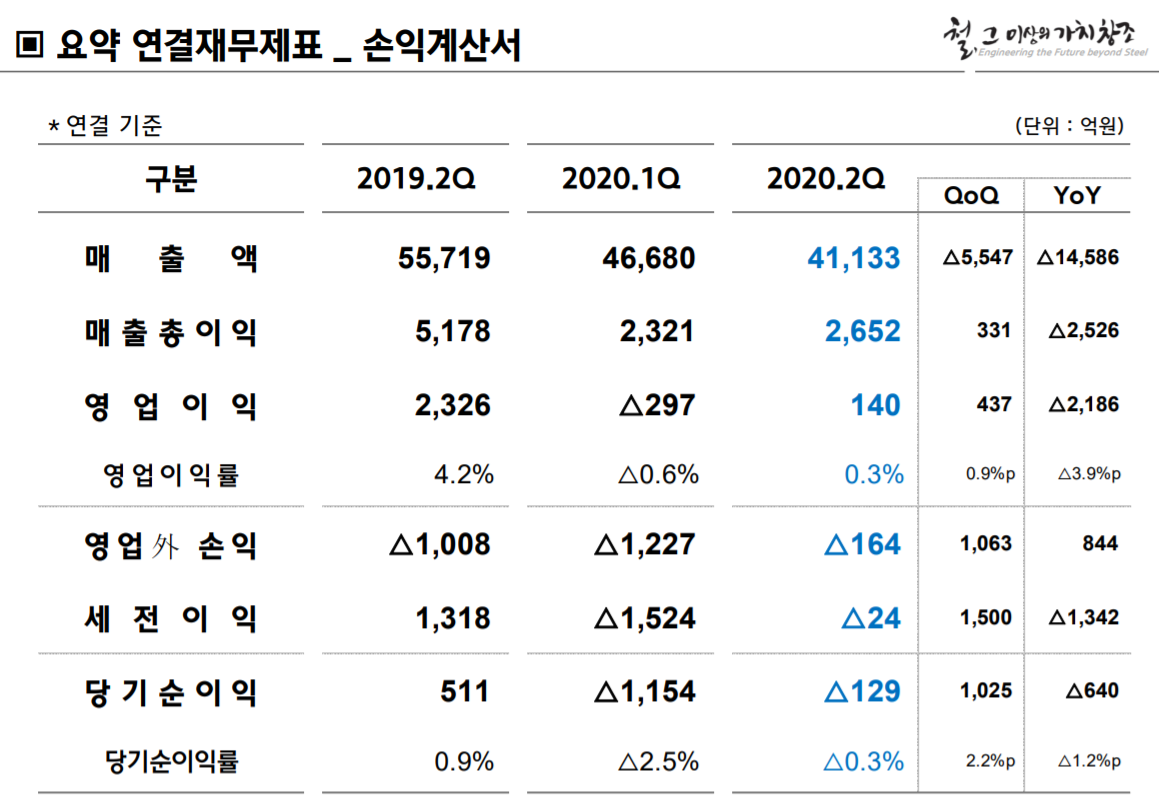This screenshot has width=1159, height=798.
Task: Click the blue △164 value
Action: click(x=861, y=545)
